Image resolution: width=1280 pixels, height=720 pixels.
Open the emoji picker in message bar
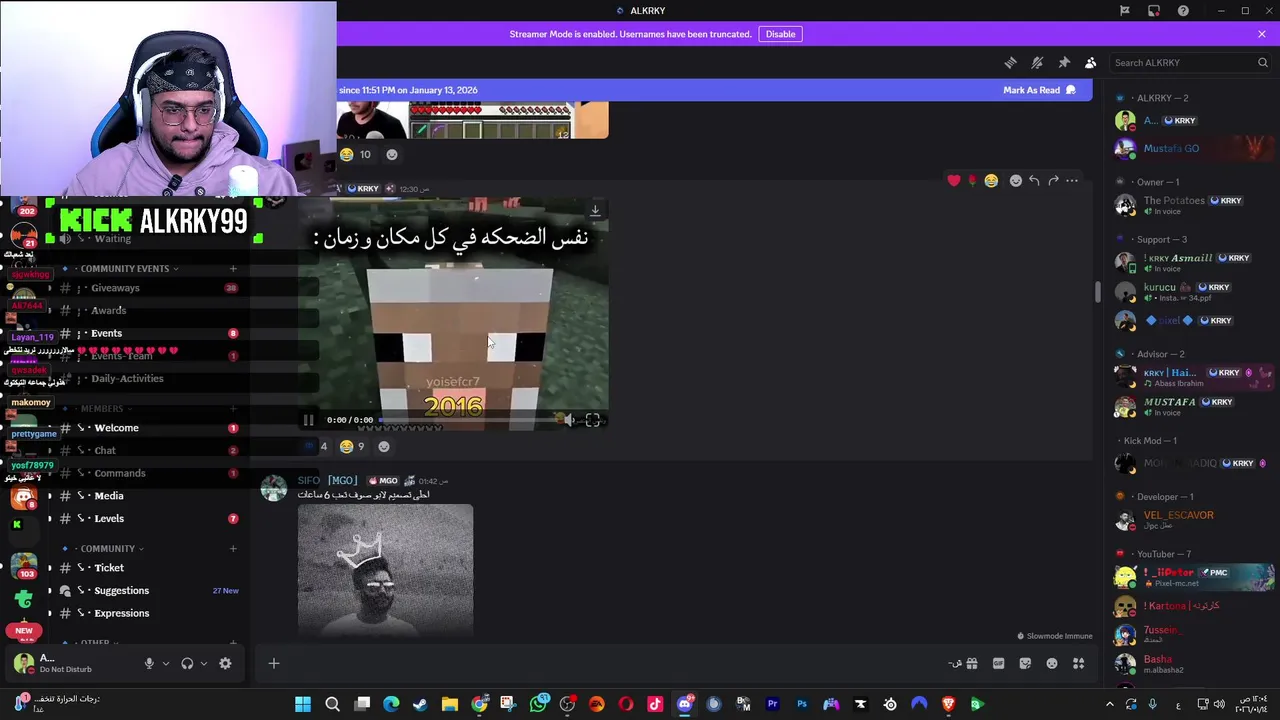click(x=1052, y=663)
